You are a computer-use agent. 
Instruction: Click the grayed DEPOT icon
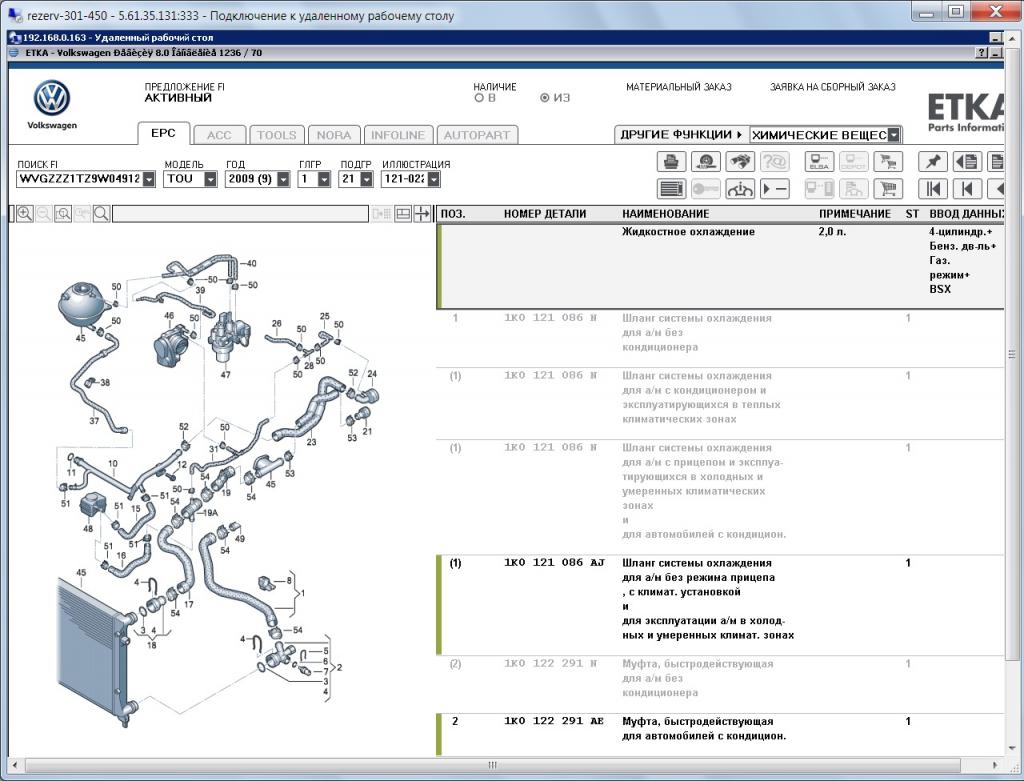click(854, 161)
